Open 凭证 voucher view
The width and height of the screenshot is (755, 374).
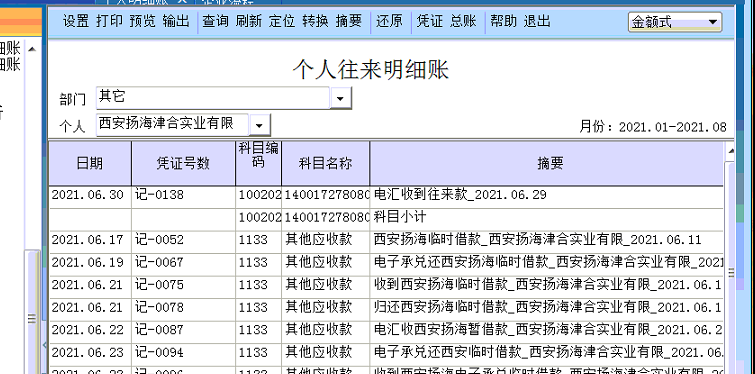click(x=430, y=21)
